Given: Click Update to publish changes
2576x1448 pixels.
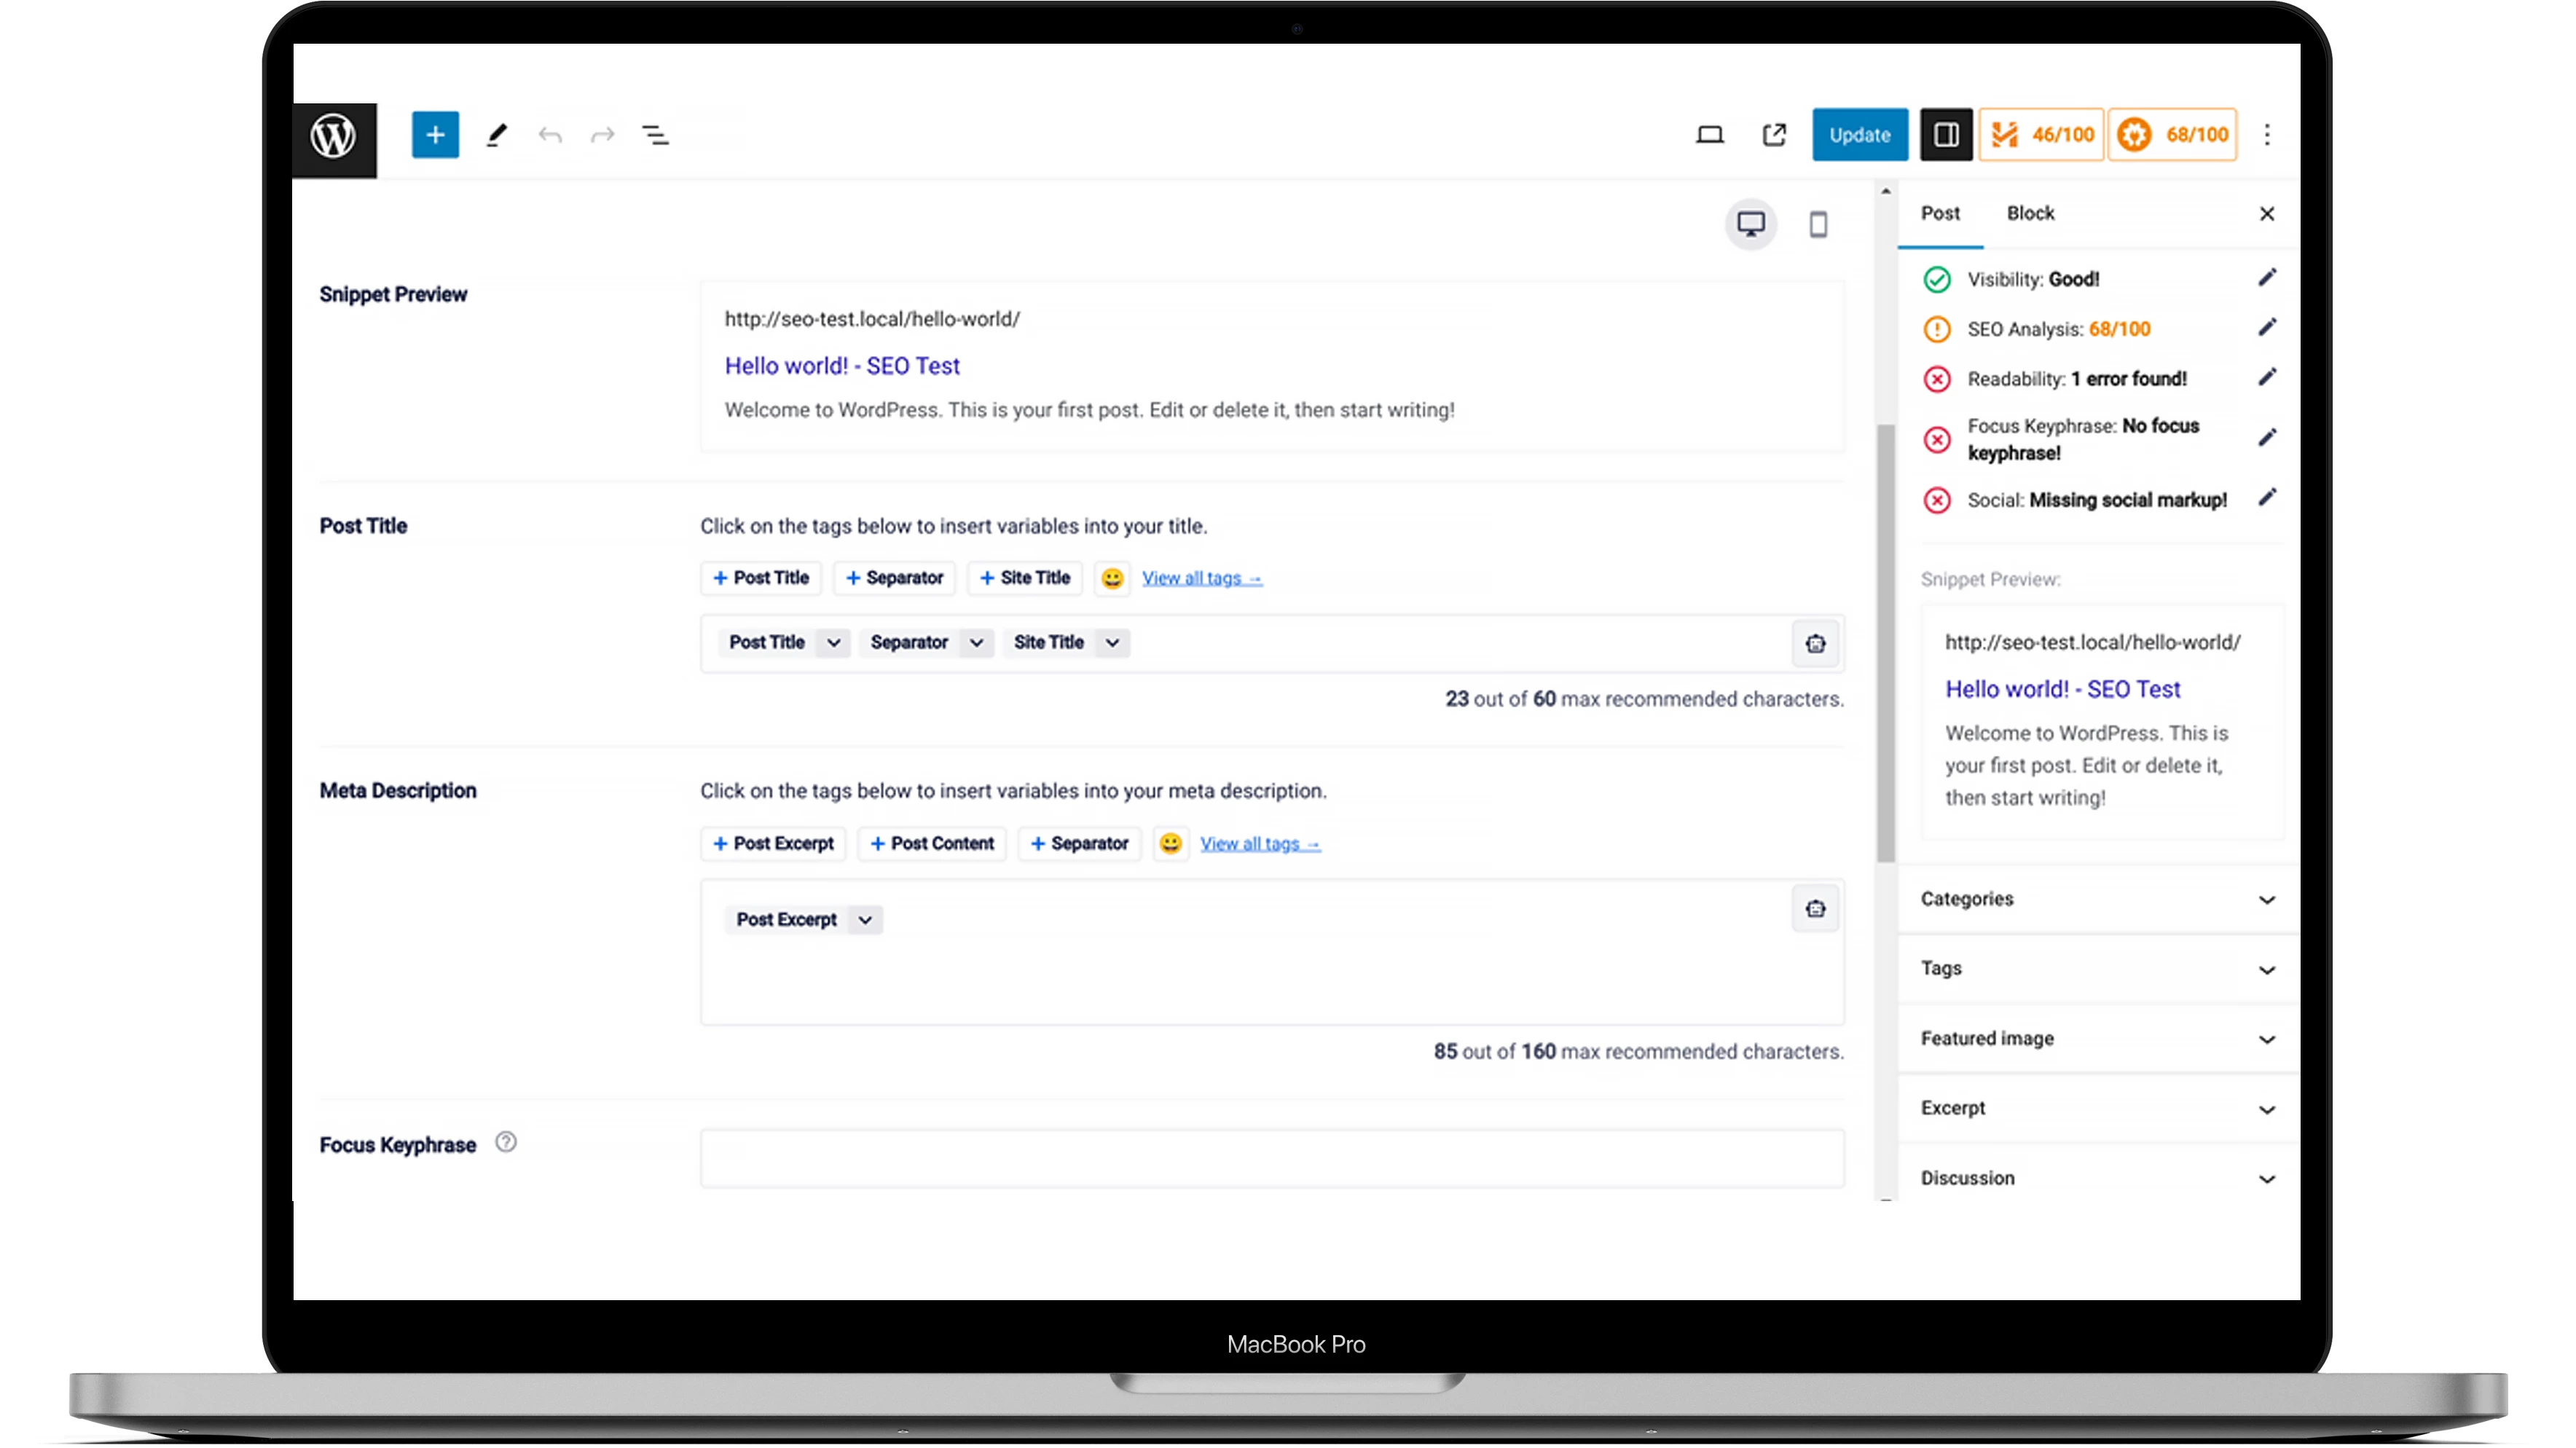Looking at the screenshot, I should (x=1859, y=134).
